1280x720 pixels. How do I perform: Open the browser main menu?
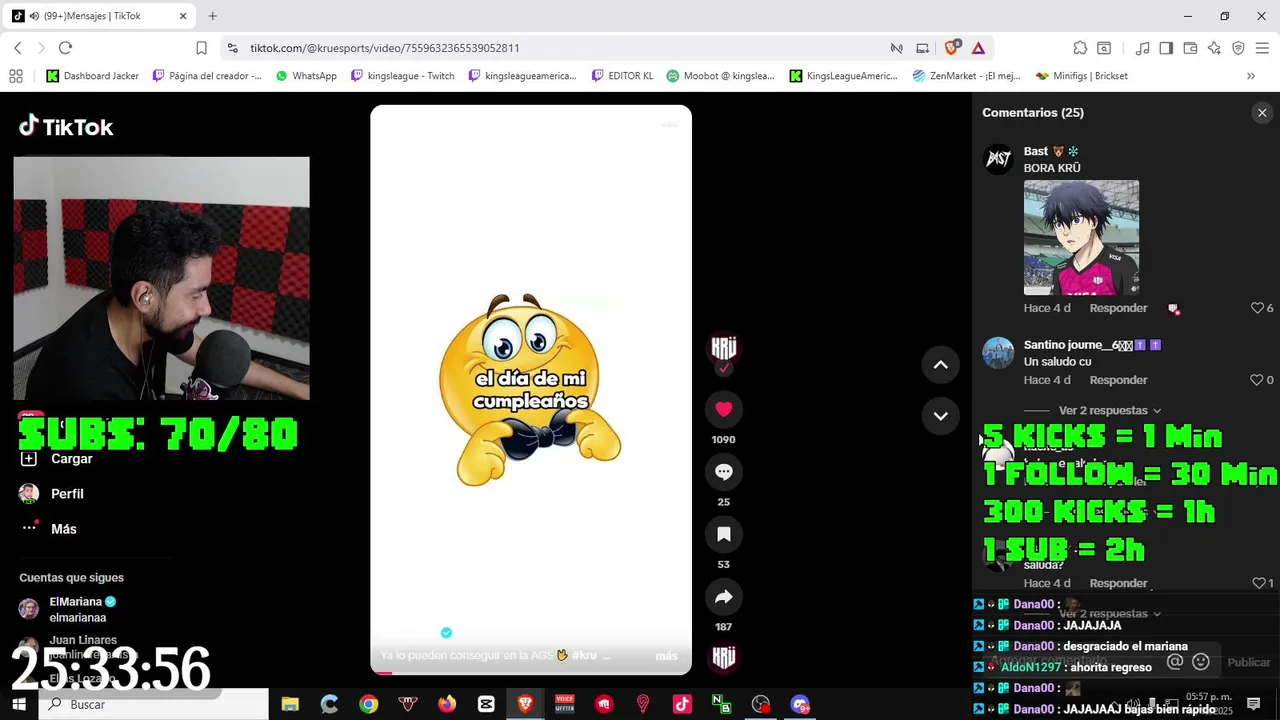tap(1262, 48)
